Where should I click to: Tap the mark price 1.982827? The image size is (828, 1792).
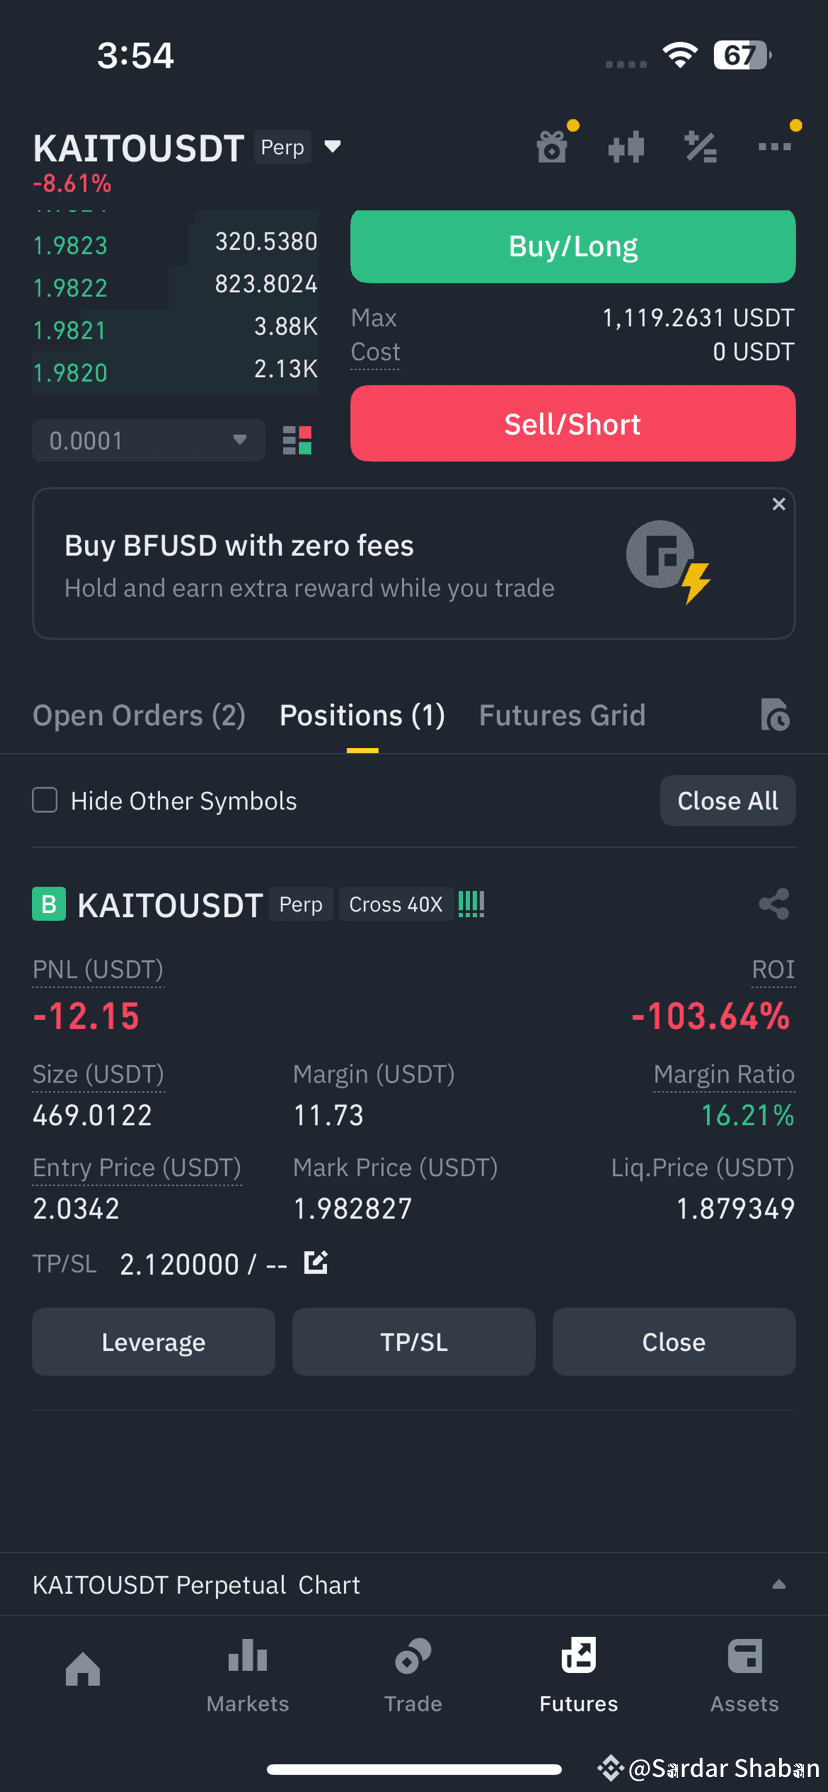tap(352, 1209)
